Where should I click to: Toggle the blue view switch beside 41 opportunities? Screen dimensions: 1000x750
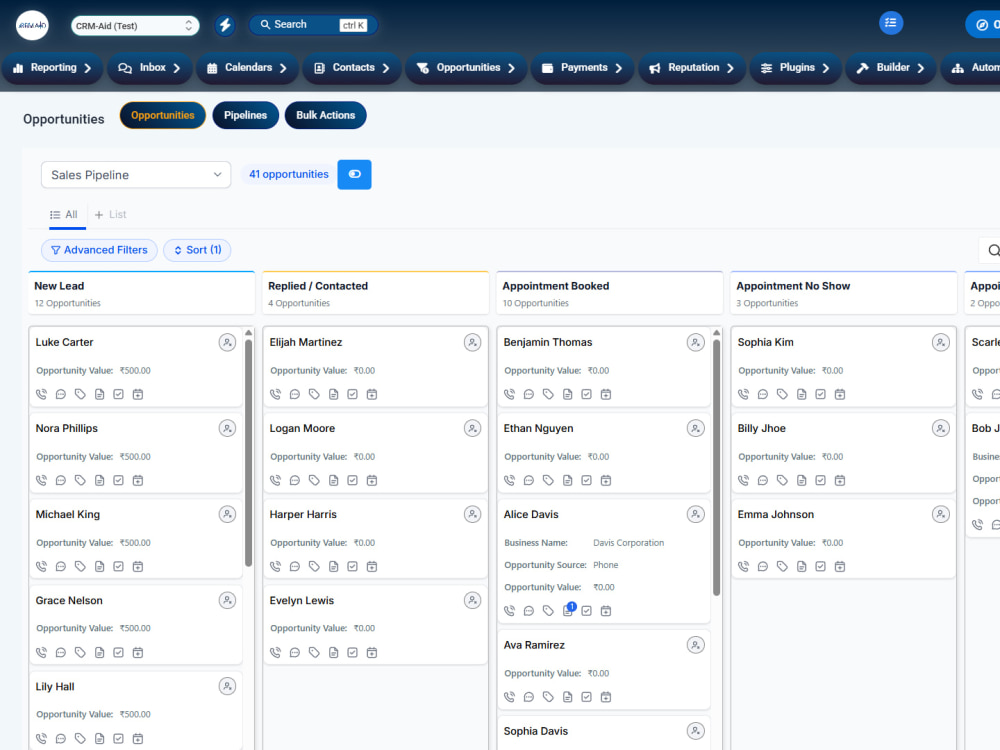355,174
